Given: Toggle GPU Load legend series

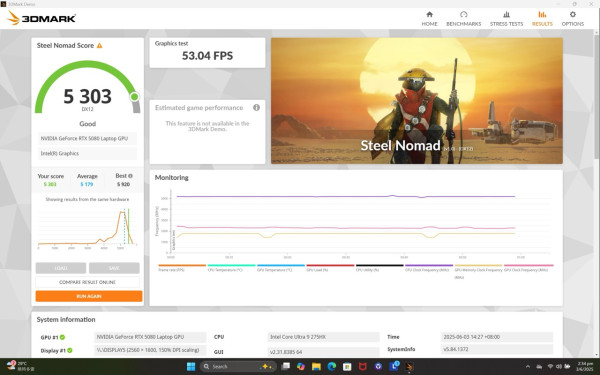Looking at the screenshot, I should click(x=330, y=268).
